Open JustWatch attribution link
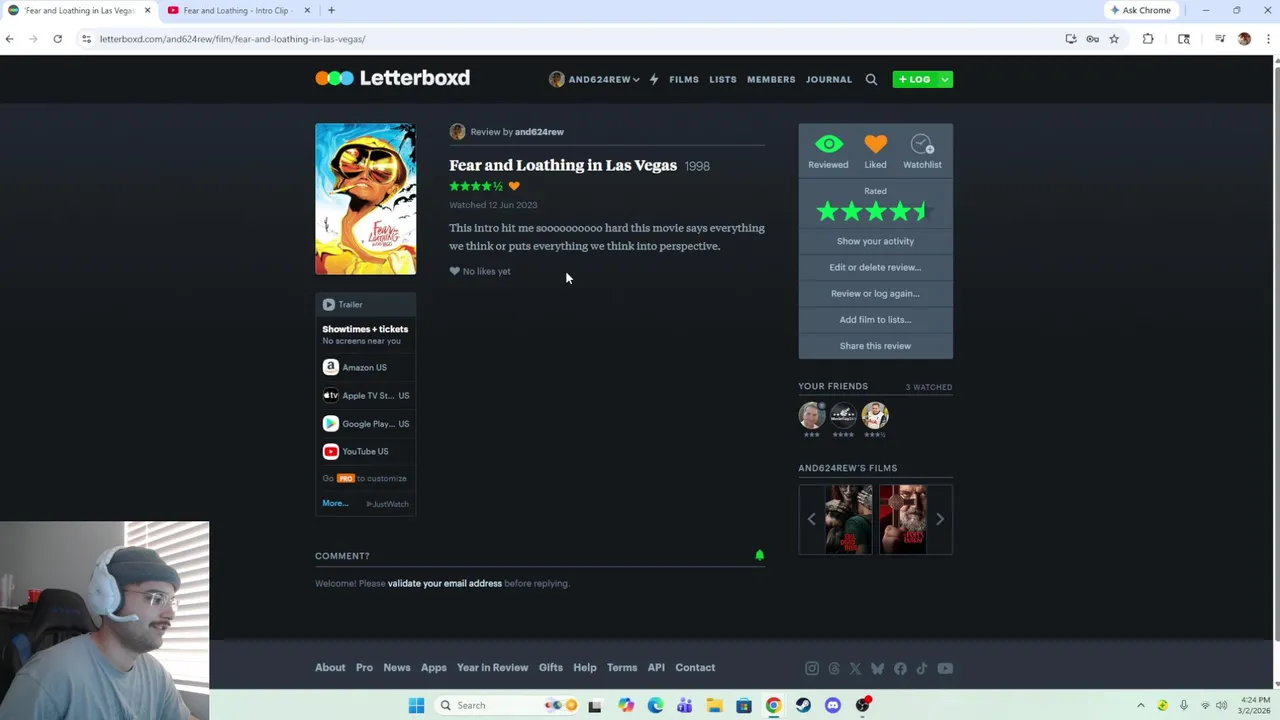 (x=388, y=504)
